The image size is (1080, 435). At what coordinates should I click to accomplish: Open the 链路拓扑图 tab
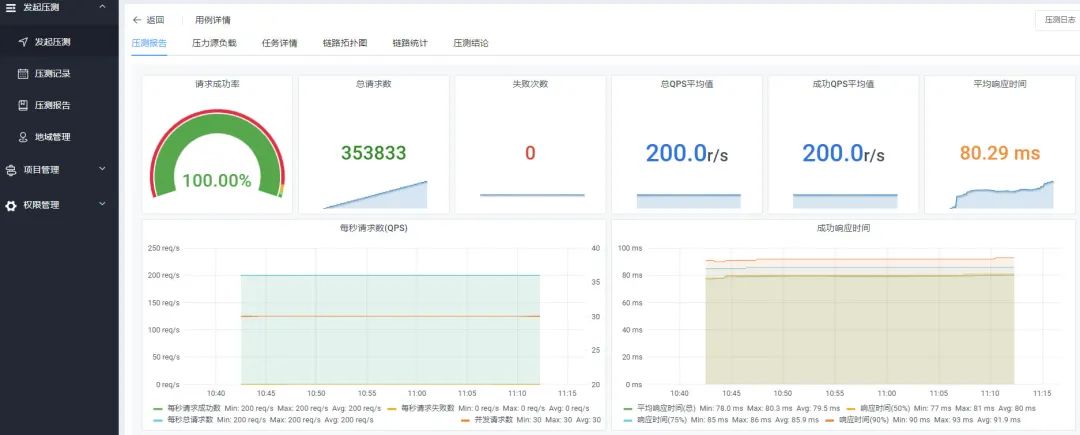click(x=345, y=43)
